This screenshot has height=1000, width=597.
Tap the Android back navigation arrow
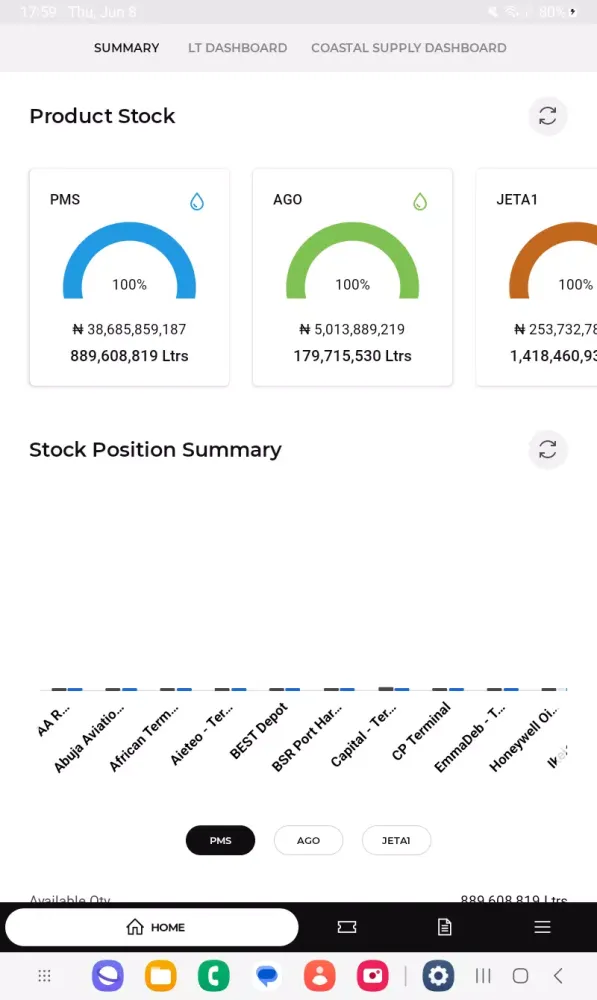(x=558, y=975)
